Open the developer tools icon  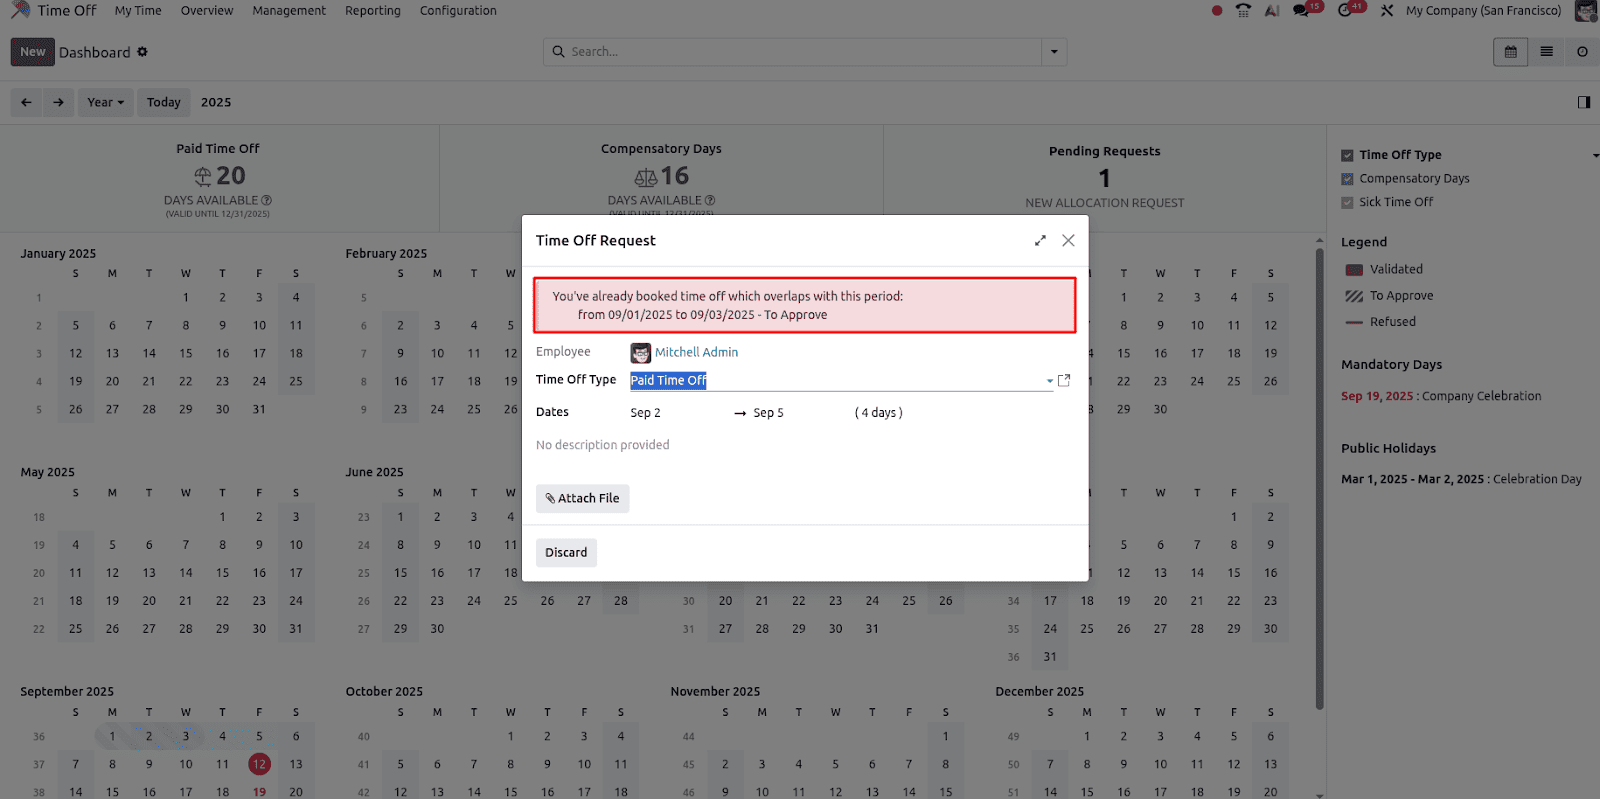(1387, 11)
